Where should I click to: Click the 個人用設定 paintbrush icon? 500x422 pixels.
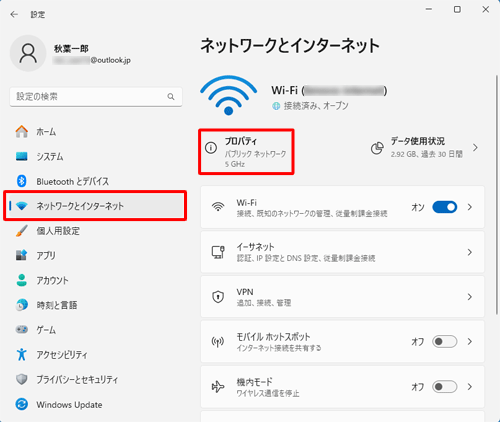click(22, 231)
